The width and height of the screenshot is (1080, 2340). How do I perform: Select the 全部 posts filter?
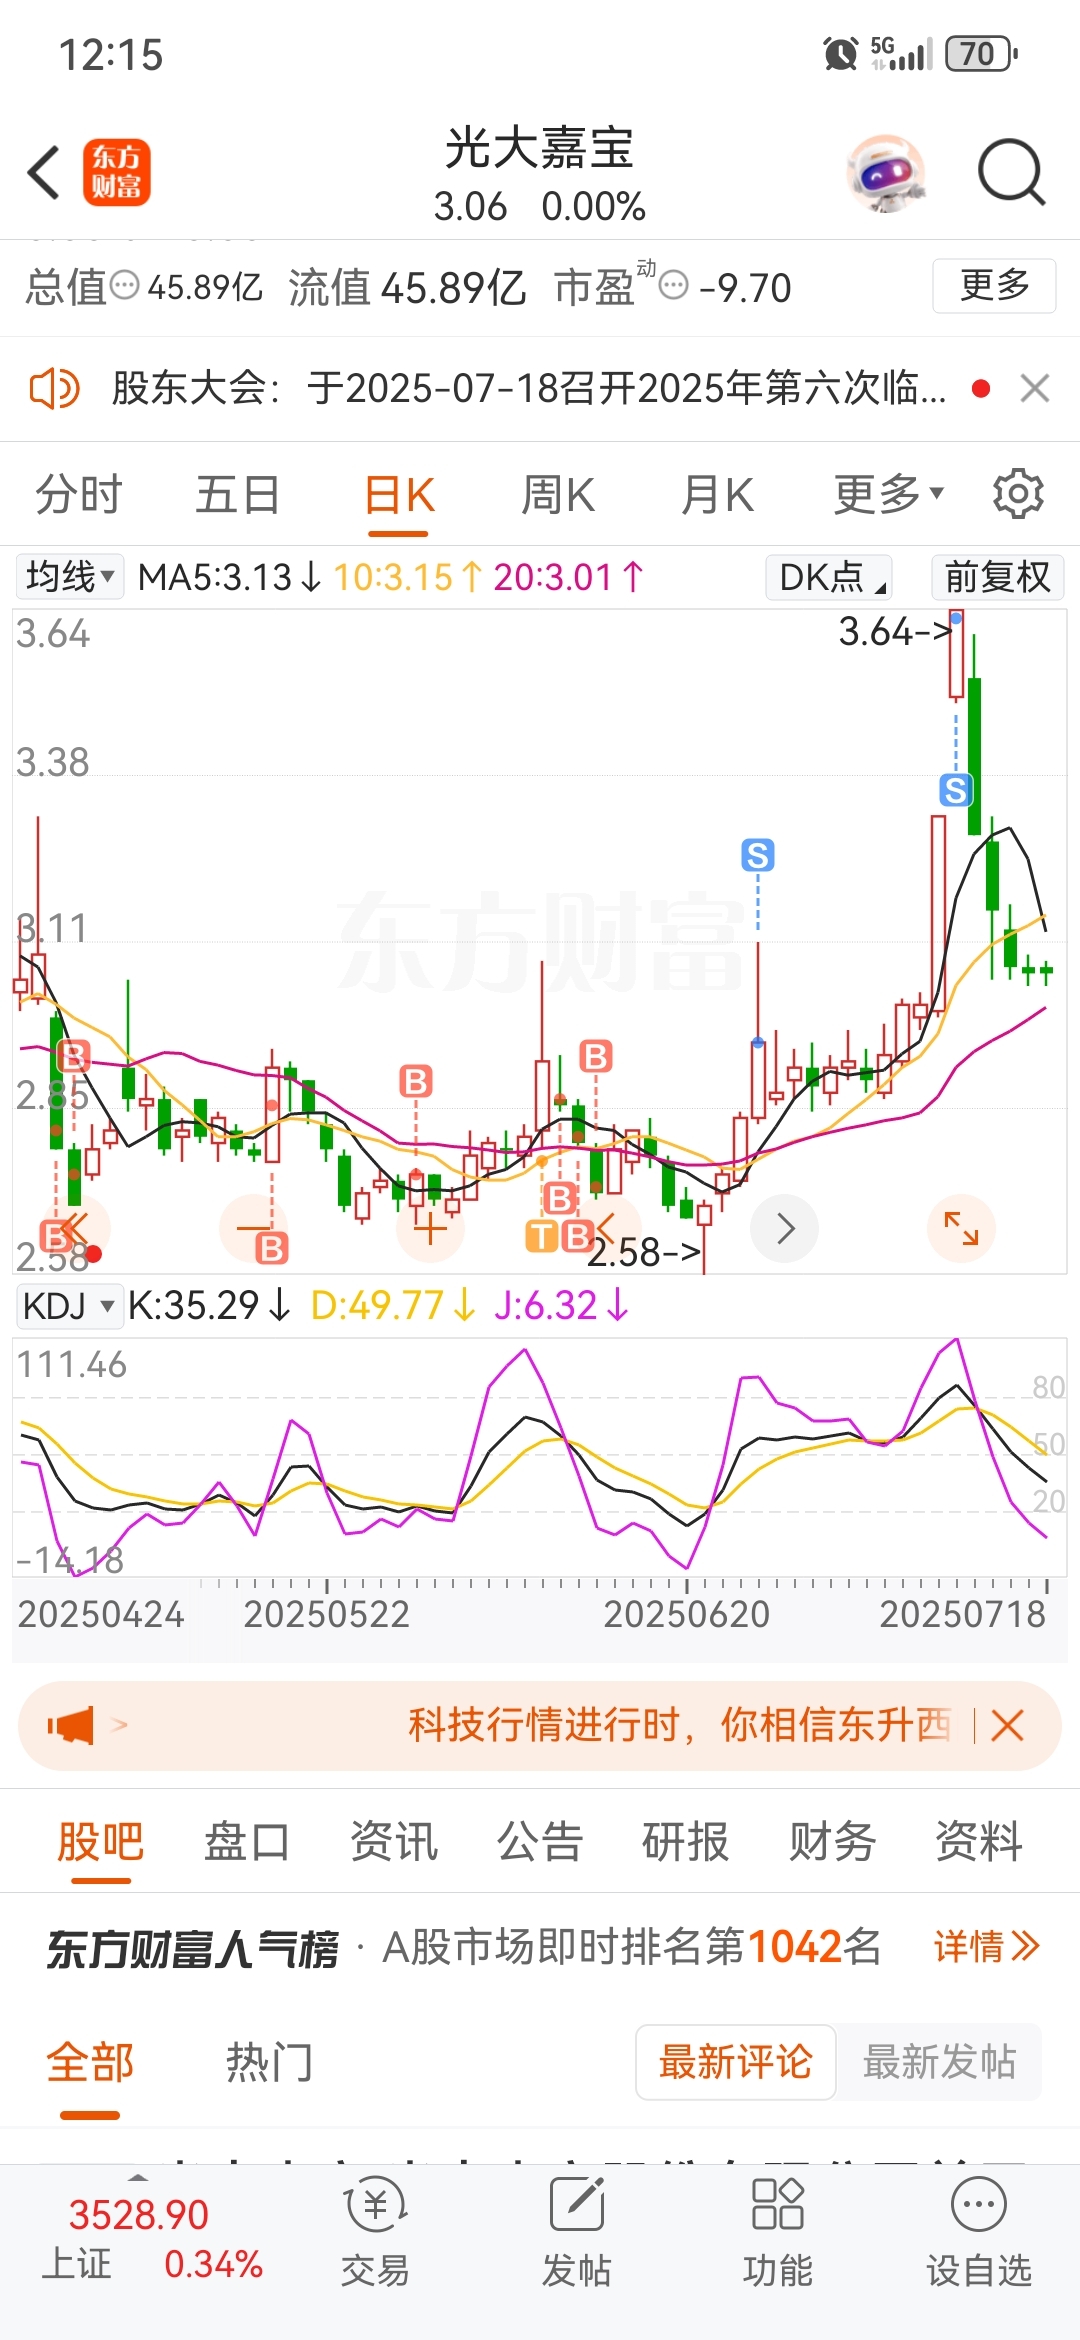(x=90, y=2062)
